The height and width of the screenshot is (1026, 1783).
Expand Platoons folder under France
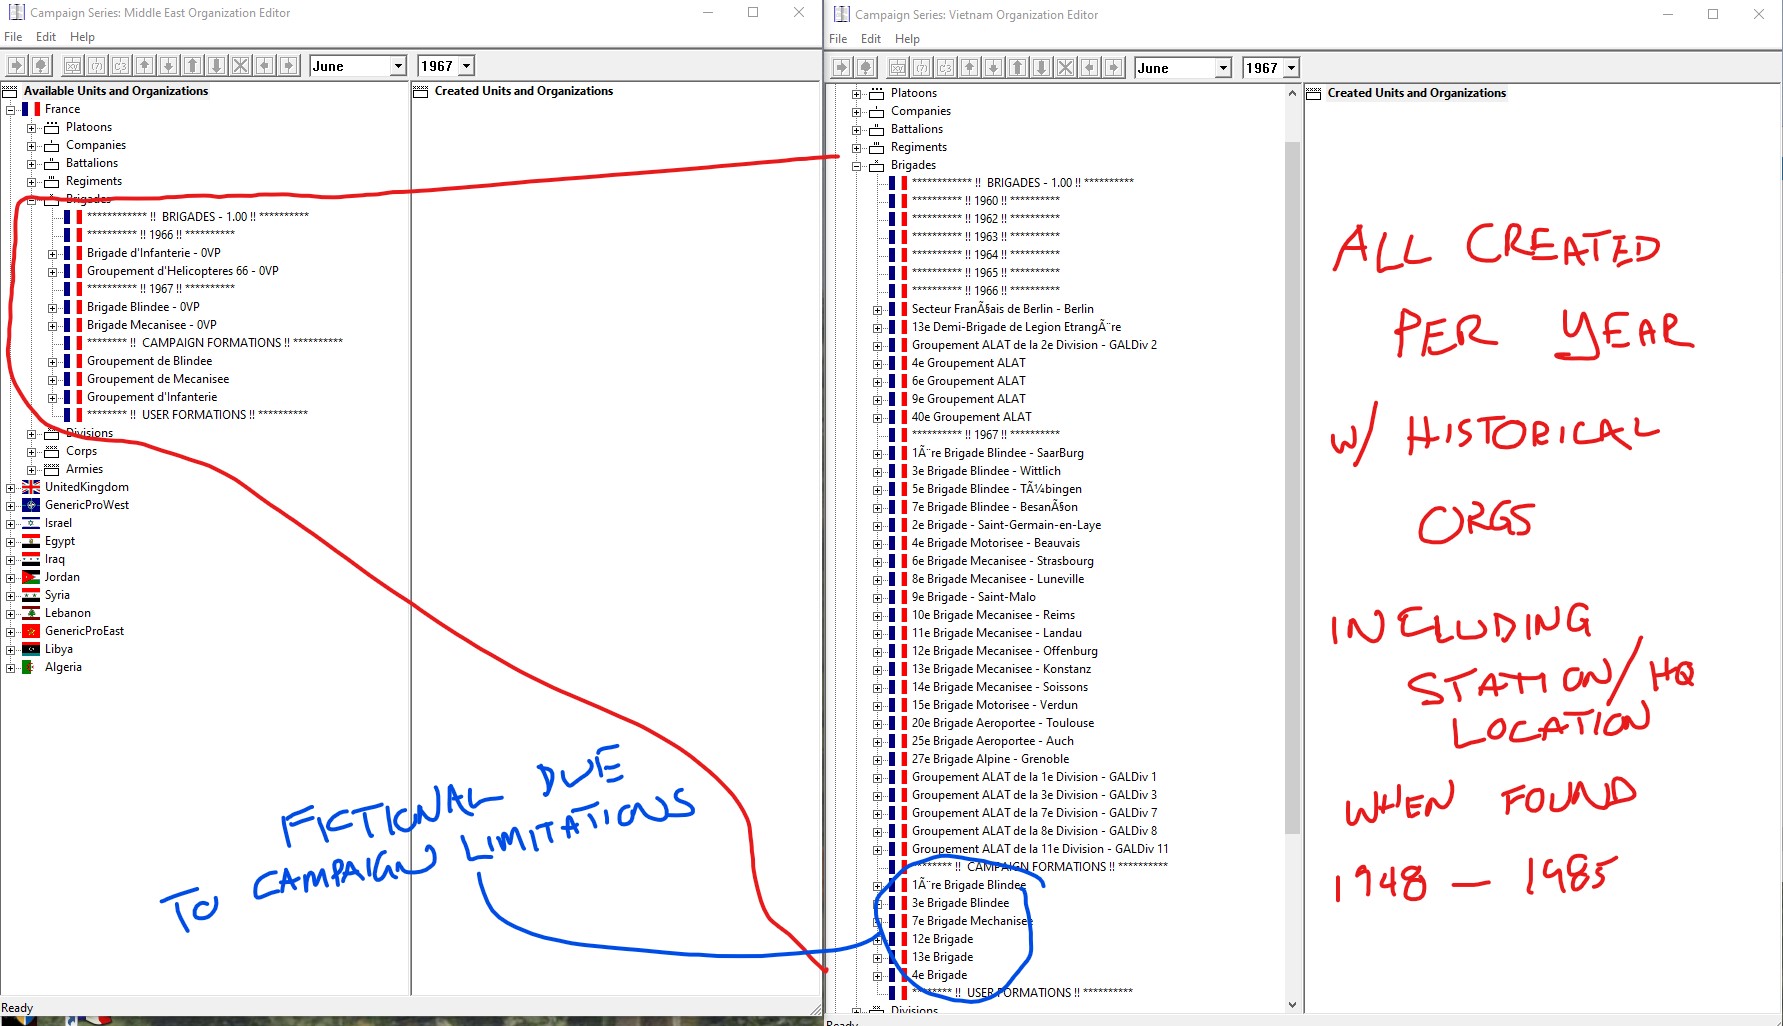click(x=31, y=127)
